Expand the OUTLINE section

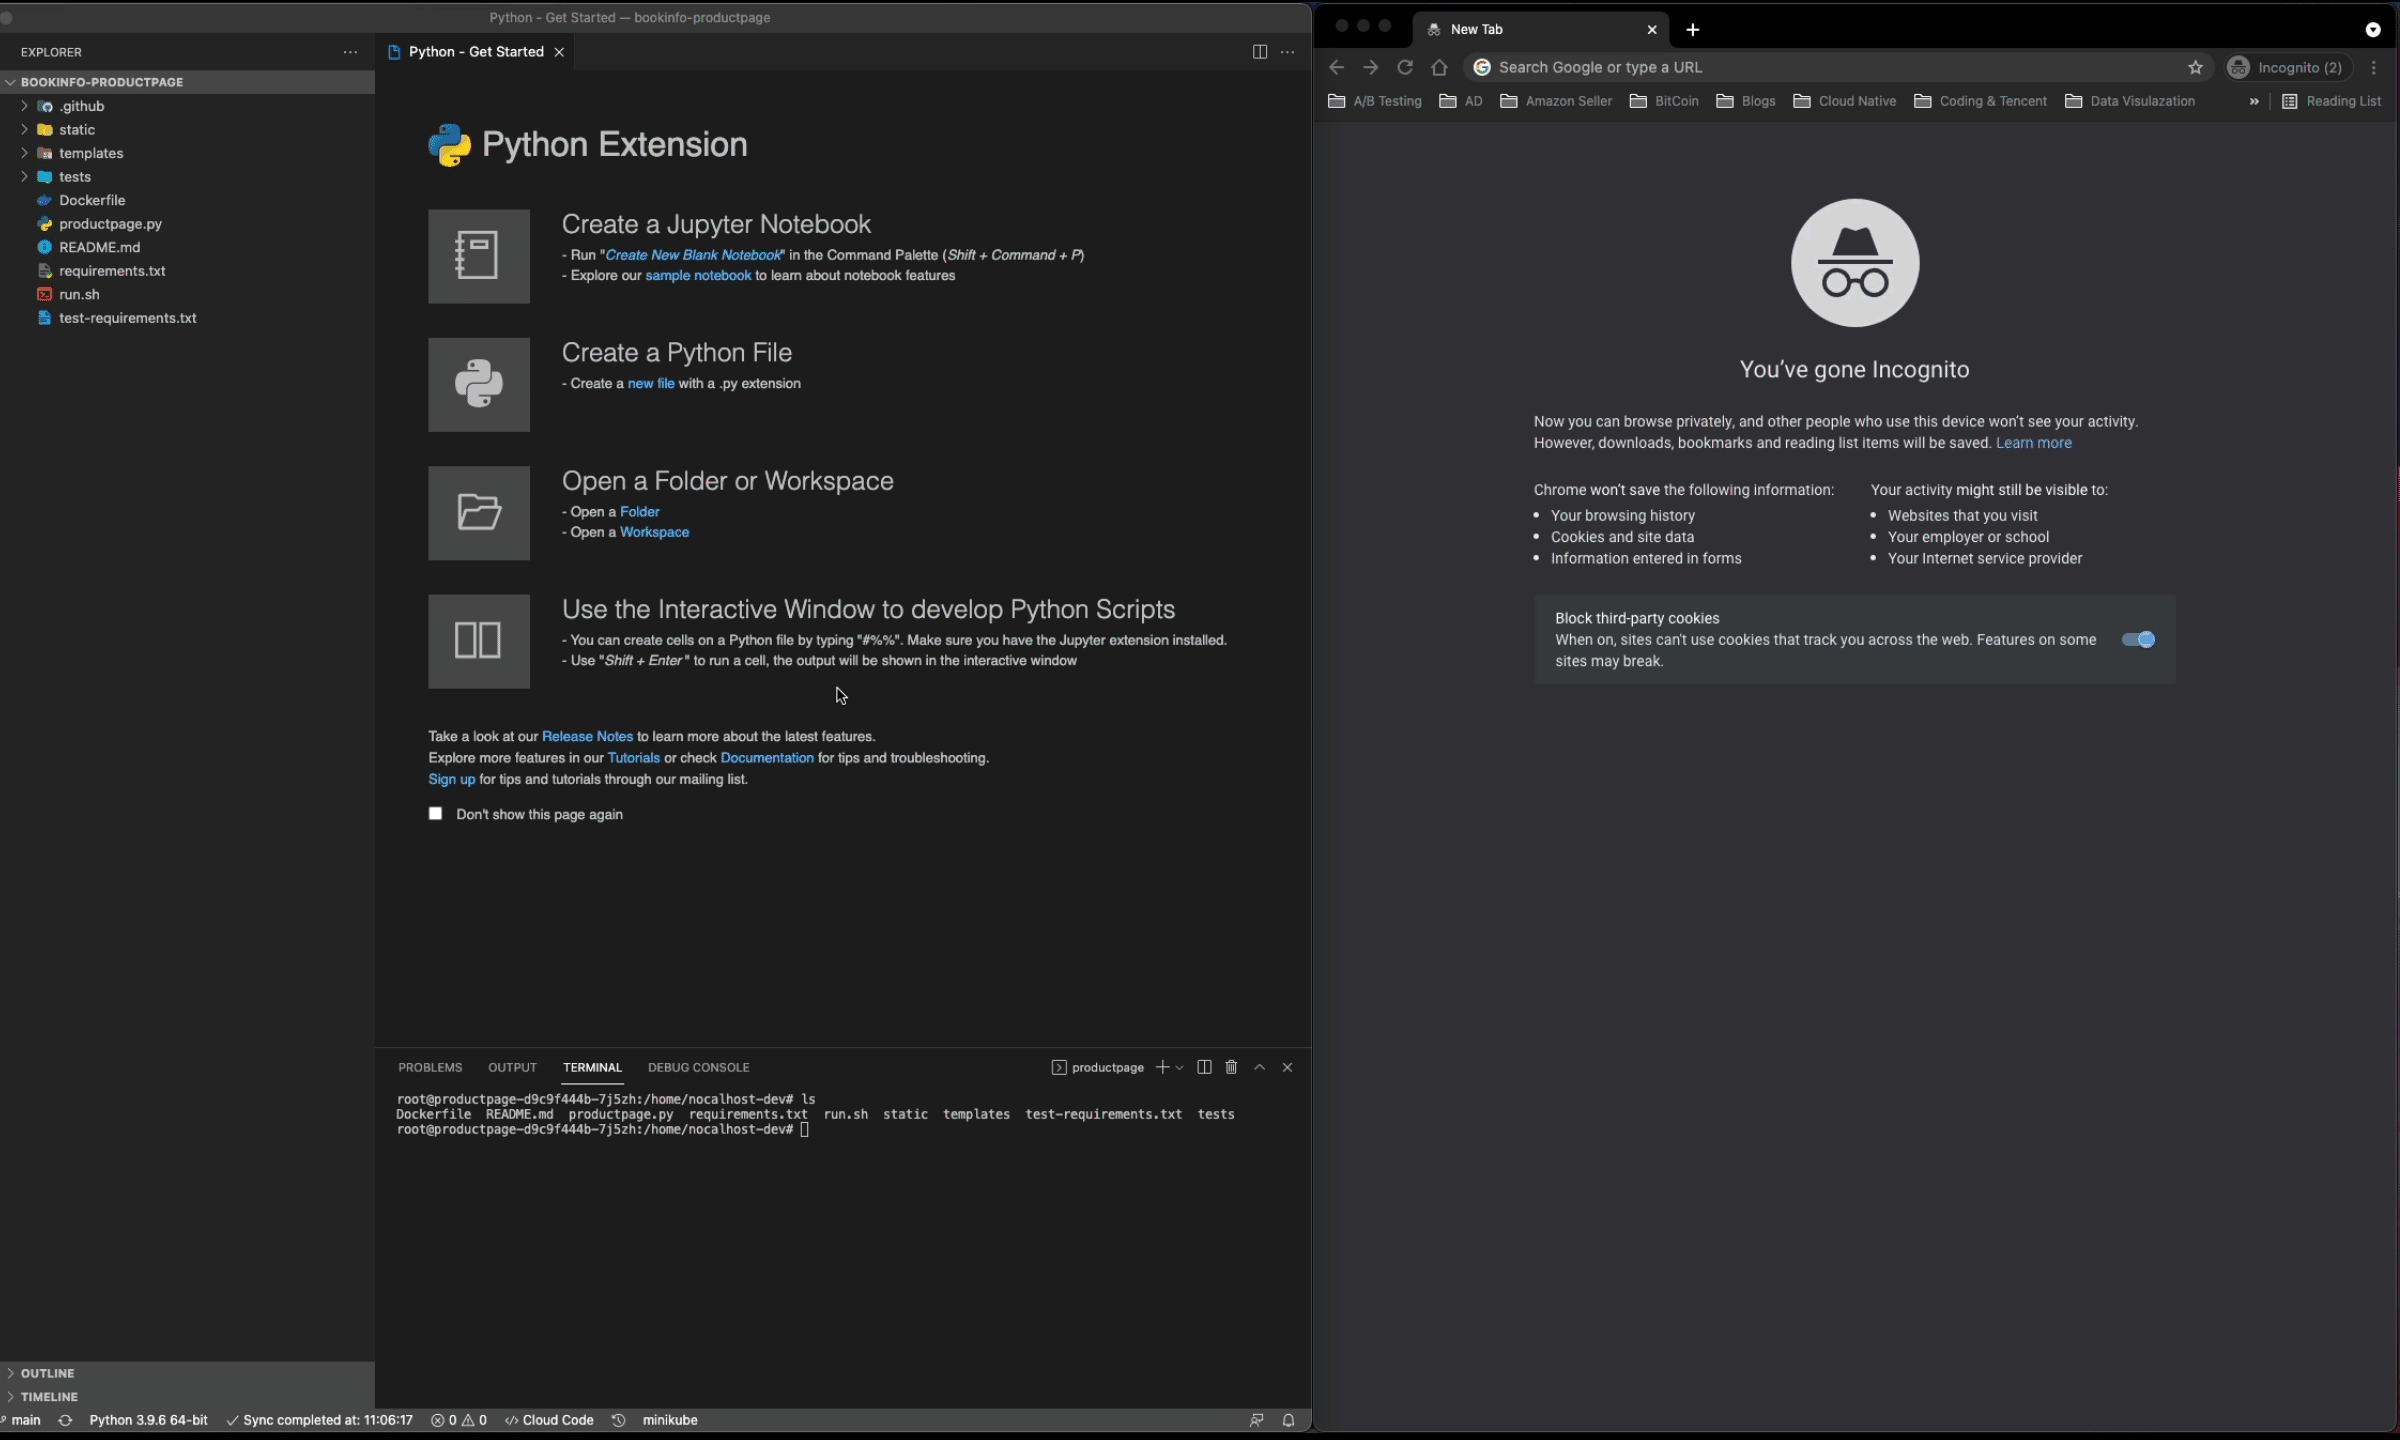(x=47, y=1373)
